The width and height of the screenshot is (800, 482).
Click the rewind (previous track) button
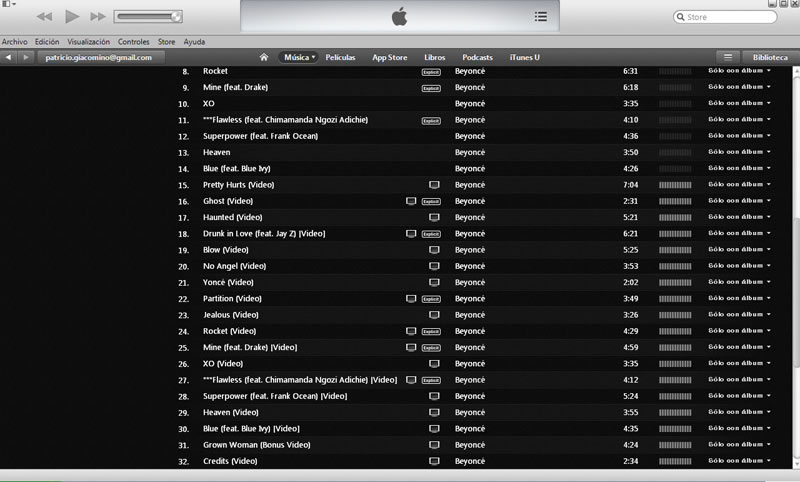[x=44, y=17]
